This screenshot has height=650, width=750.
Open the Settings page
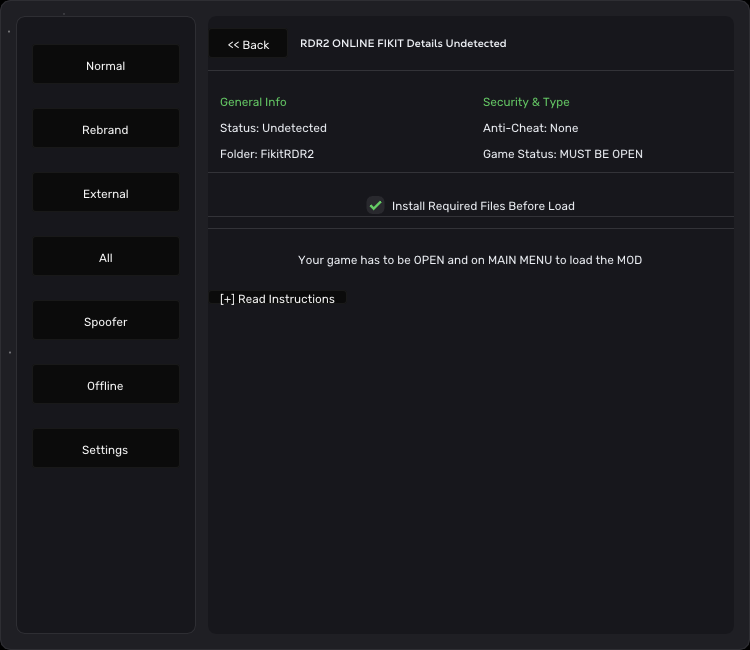tap(106, 449)
